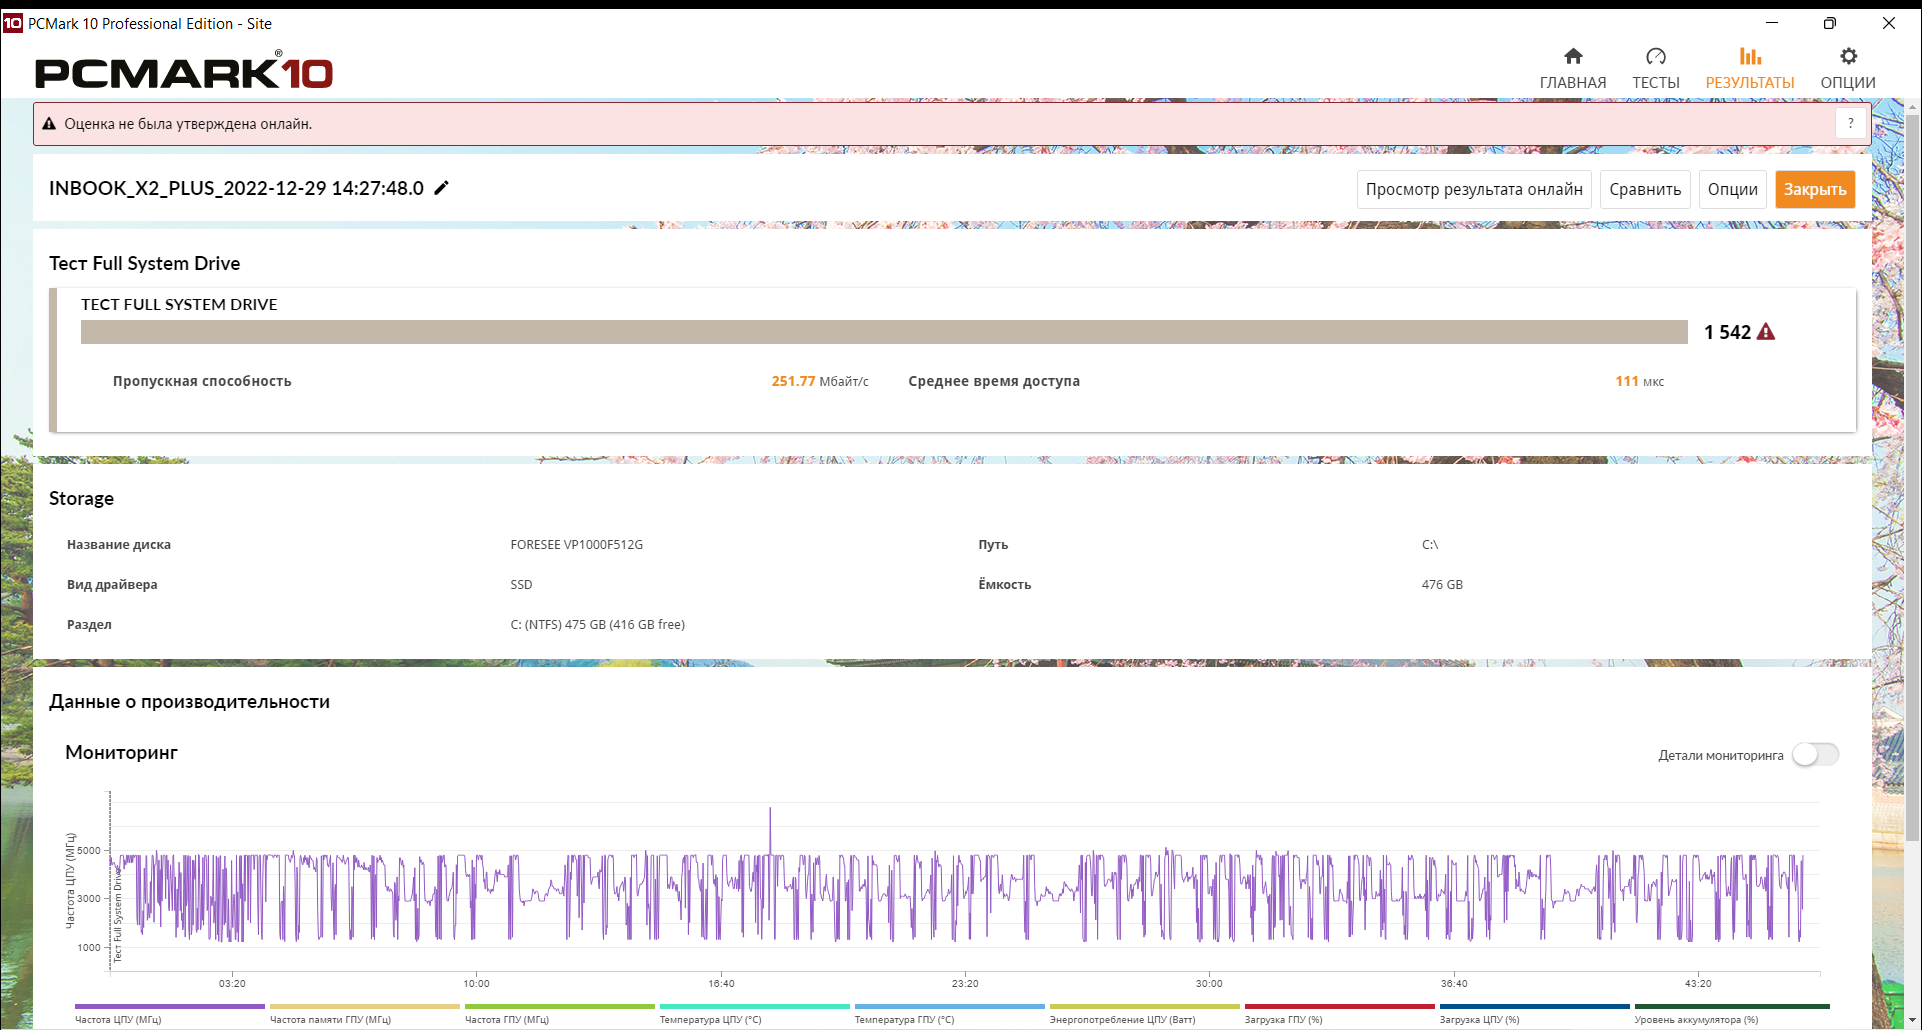Select Энергопотребление ЦПУ legend swatch
Screen dimensions: 1922x1030
(x=1145, y=1006)
